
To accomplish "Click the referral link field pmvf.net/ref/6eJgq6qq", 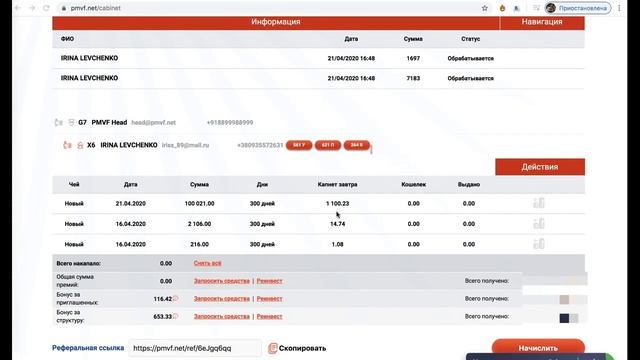I will 195,348.
